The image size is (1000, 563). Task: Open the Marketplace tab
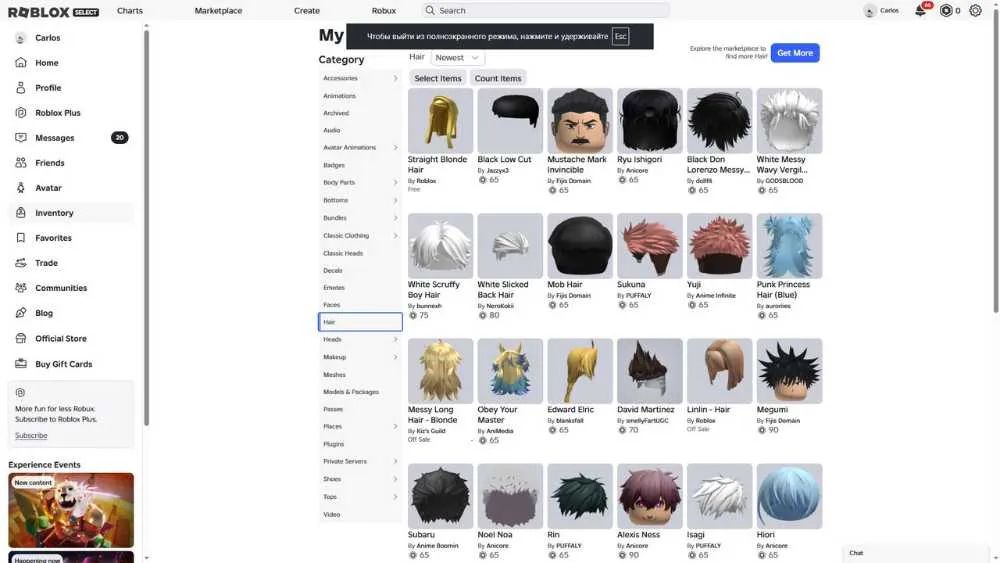click(x=218, y=11)
